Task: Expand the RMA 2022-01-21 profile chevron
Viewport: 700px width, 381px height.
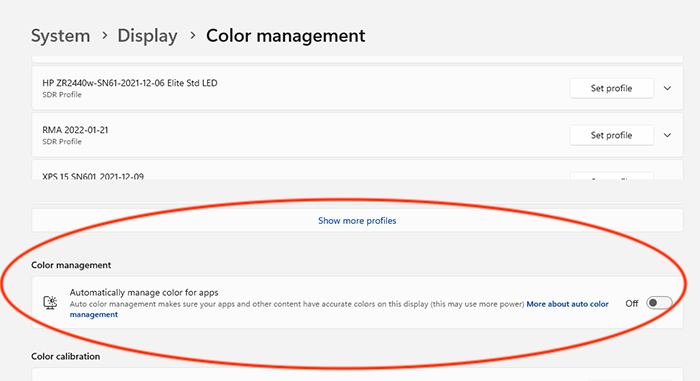Action: [x=667, y=135]
